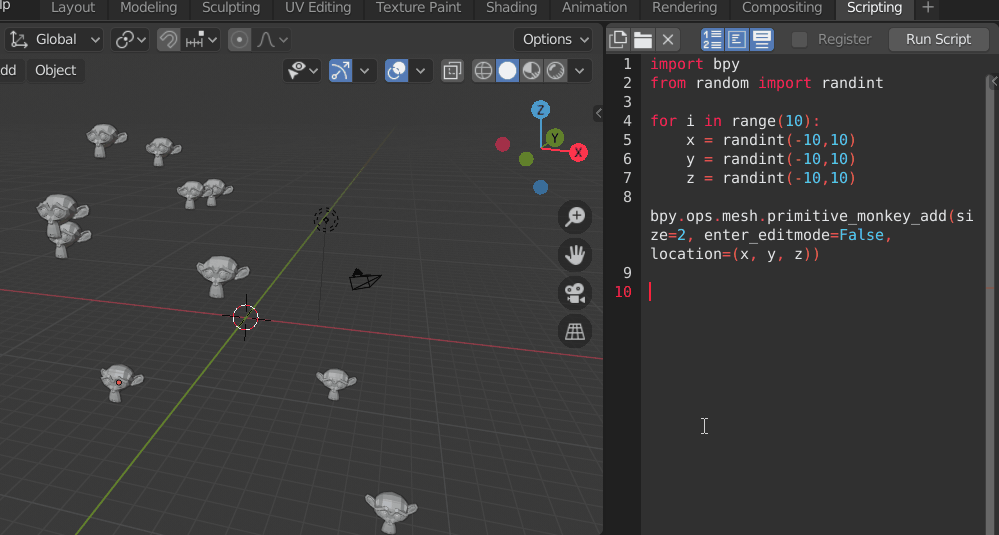This screenshot has width=999, height=535.
Task: Click 'location=(x, y, z))' code text
Action: click(735, 254)
